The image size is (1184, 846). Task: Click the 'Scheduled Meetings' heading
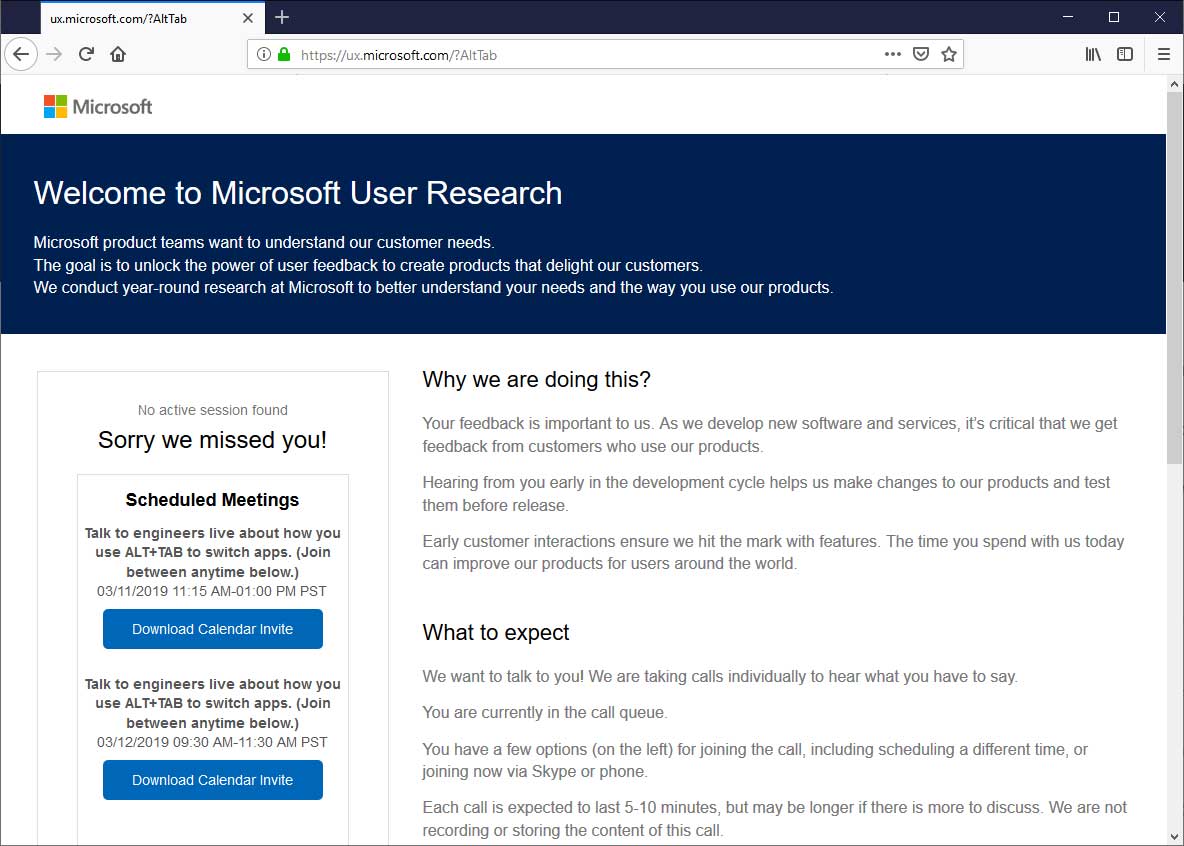[x=213, y=500]
